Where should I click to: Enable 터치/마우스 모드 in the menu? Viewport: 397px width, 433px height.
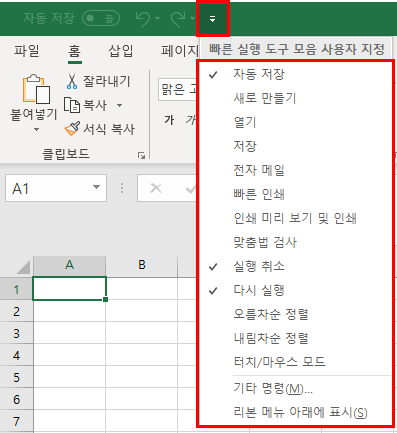click(x=295, y=362)
